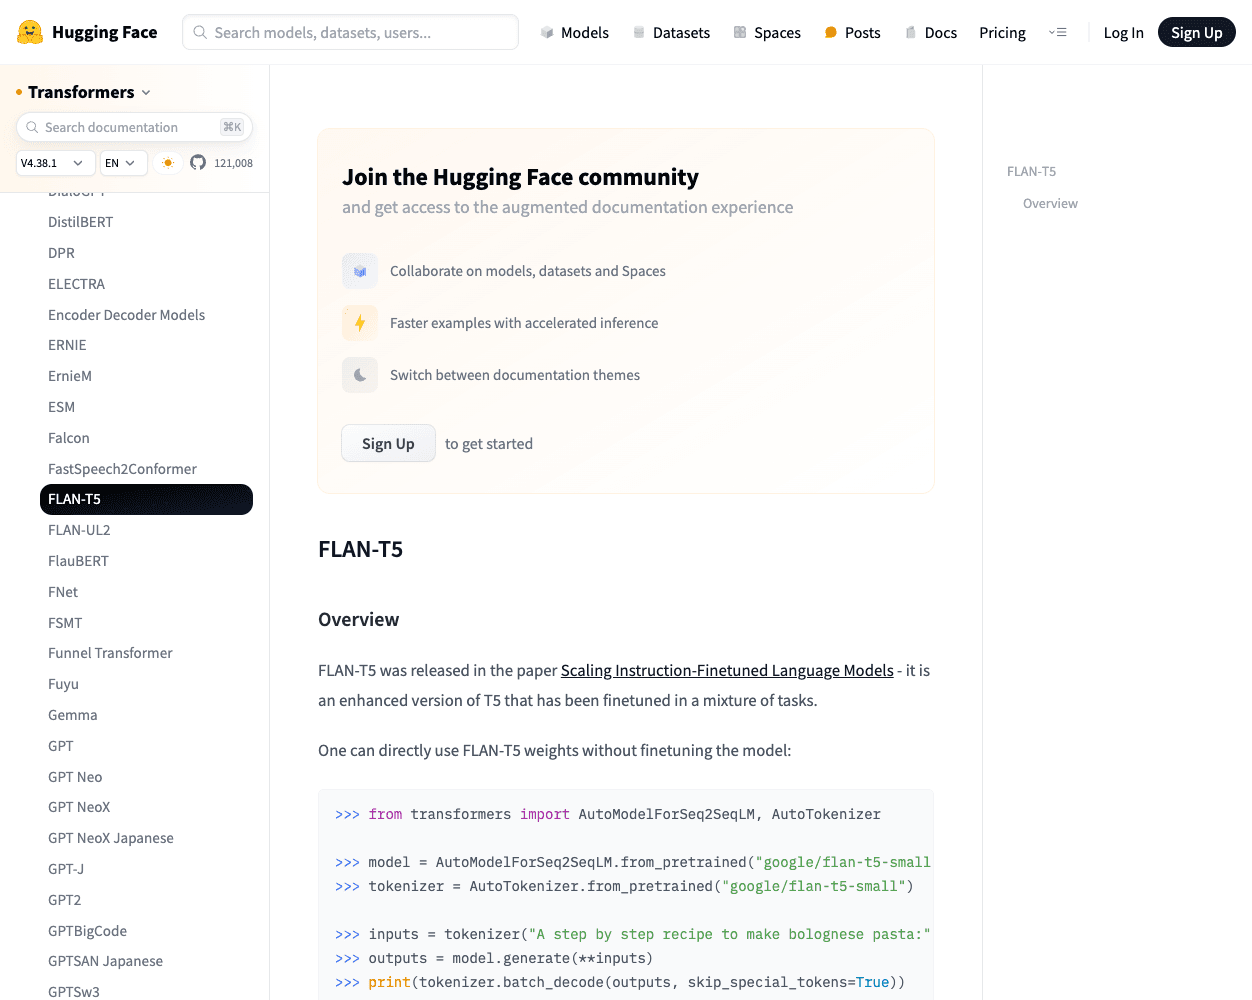Click the moon themes icon
The height and width of the screenshot is (1000, 1252).
click(x=360, y=375)
